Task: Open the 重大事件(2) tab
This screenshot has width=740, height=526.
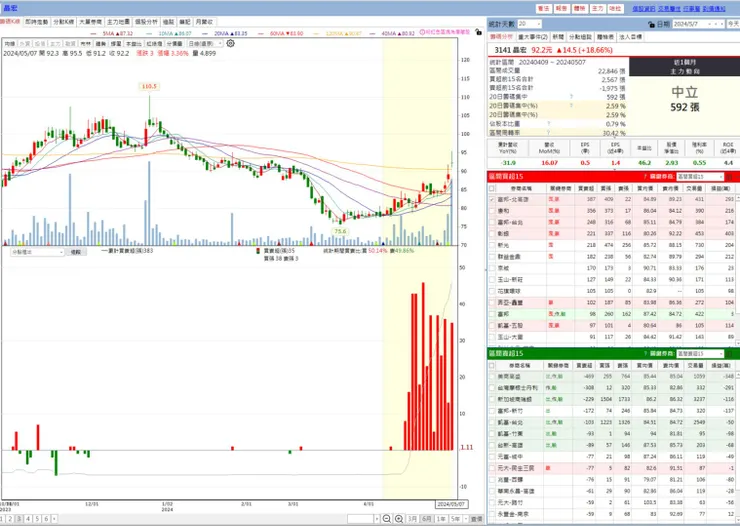Action: point(533,37)
